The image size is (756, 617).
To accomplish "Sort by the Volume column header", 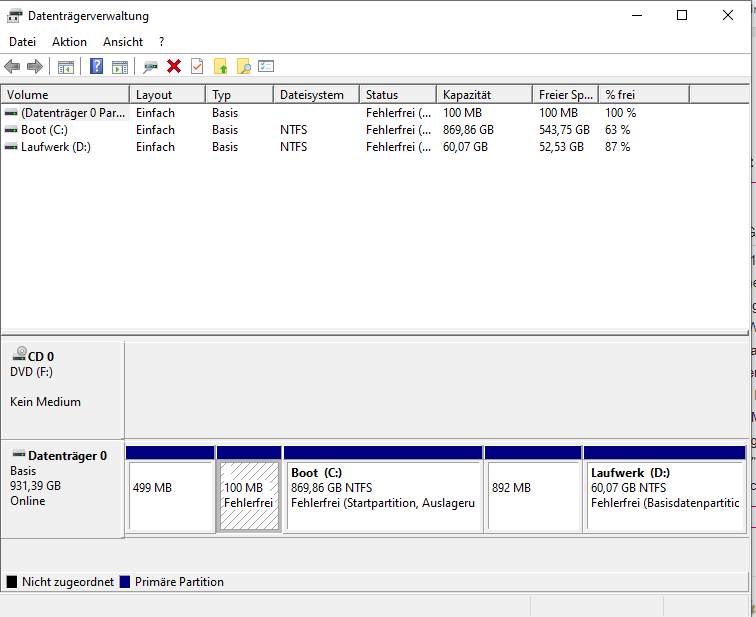I will (65, 94).
